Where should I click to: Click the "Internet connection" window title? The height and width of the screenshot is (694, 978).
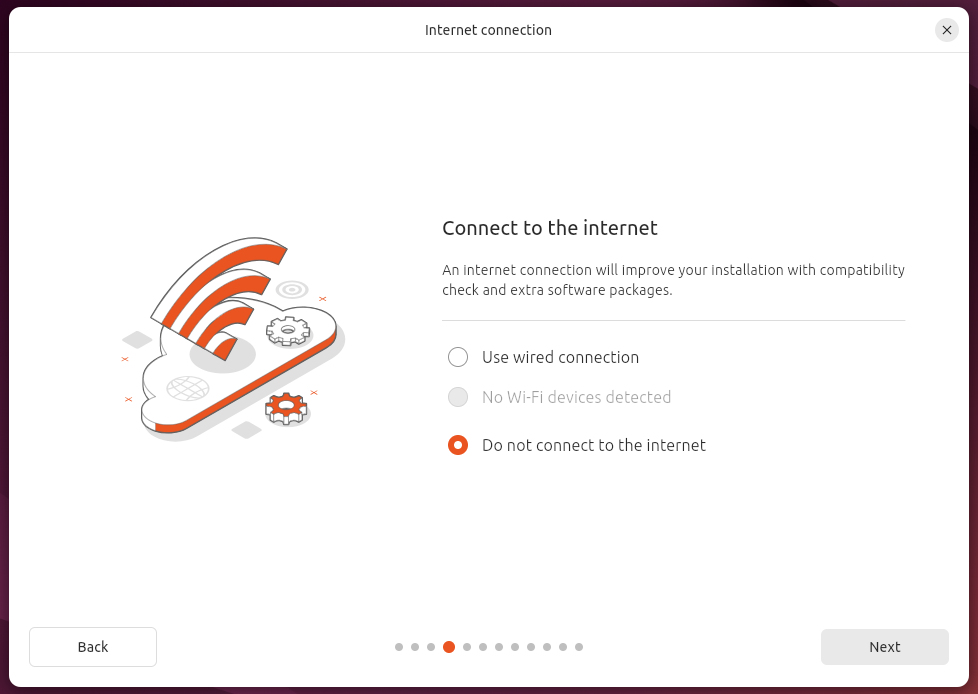click(488, 30)
